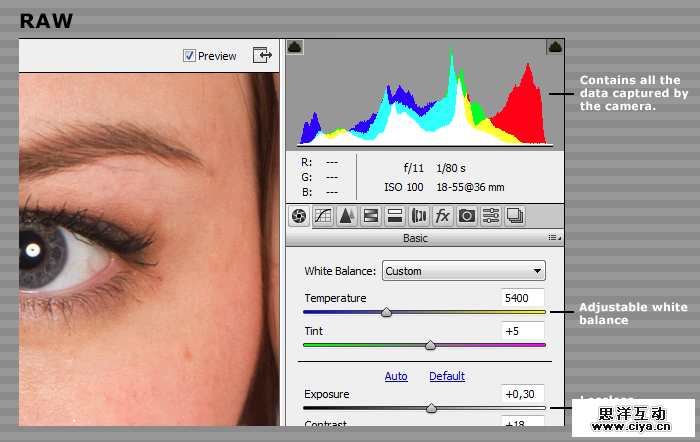Switch to the Detail sharpening tab
The width and height of the screenshot is (700, 442).
[346, 216]
